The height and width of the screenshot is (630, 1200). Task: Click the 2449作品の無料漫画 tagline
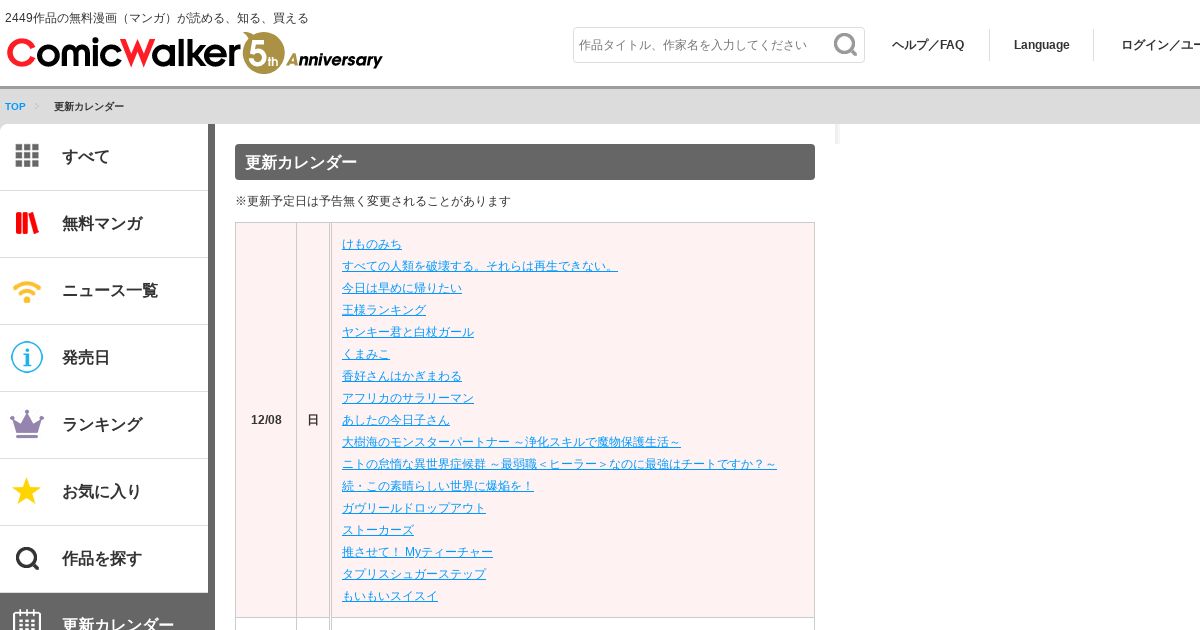[x=157, y=18]
